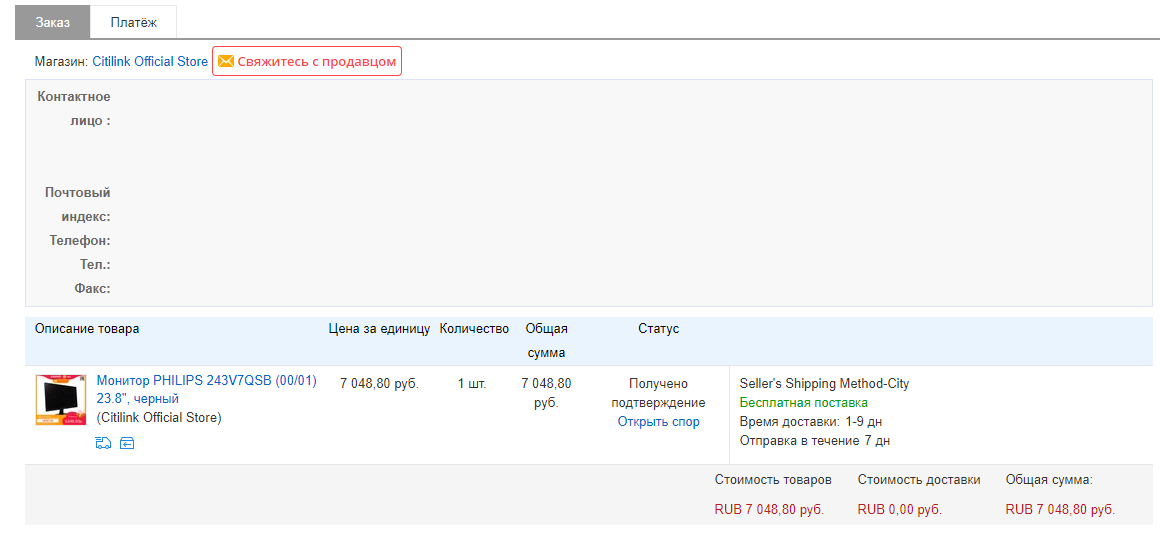Click the Количество column header

[x=474, y=329]
